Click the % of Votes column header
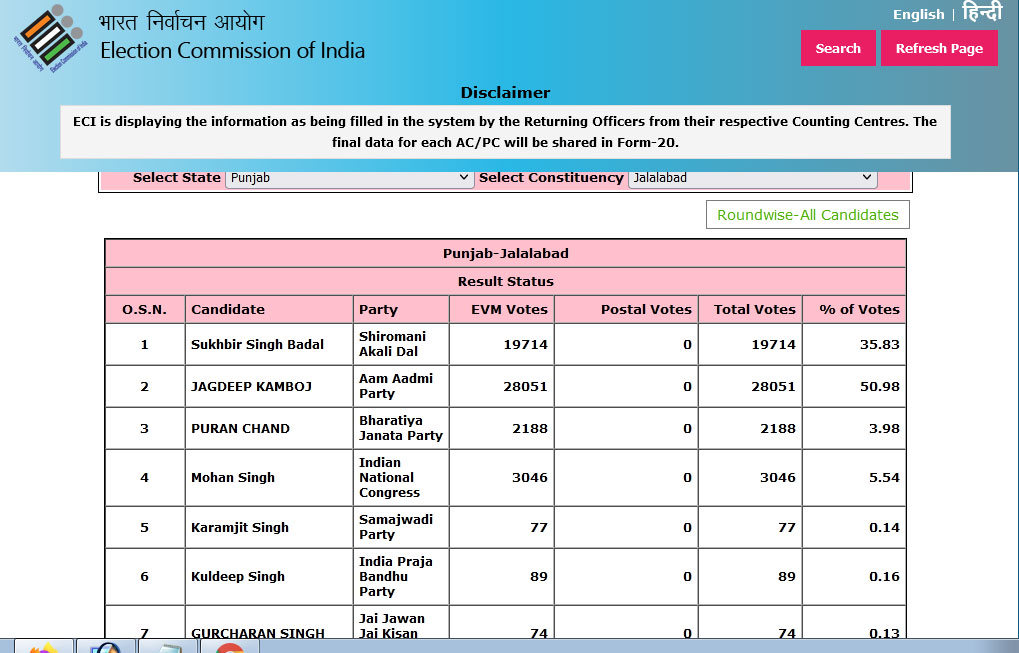The width and height of the screenshot is (1019, 653). 855,309
